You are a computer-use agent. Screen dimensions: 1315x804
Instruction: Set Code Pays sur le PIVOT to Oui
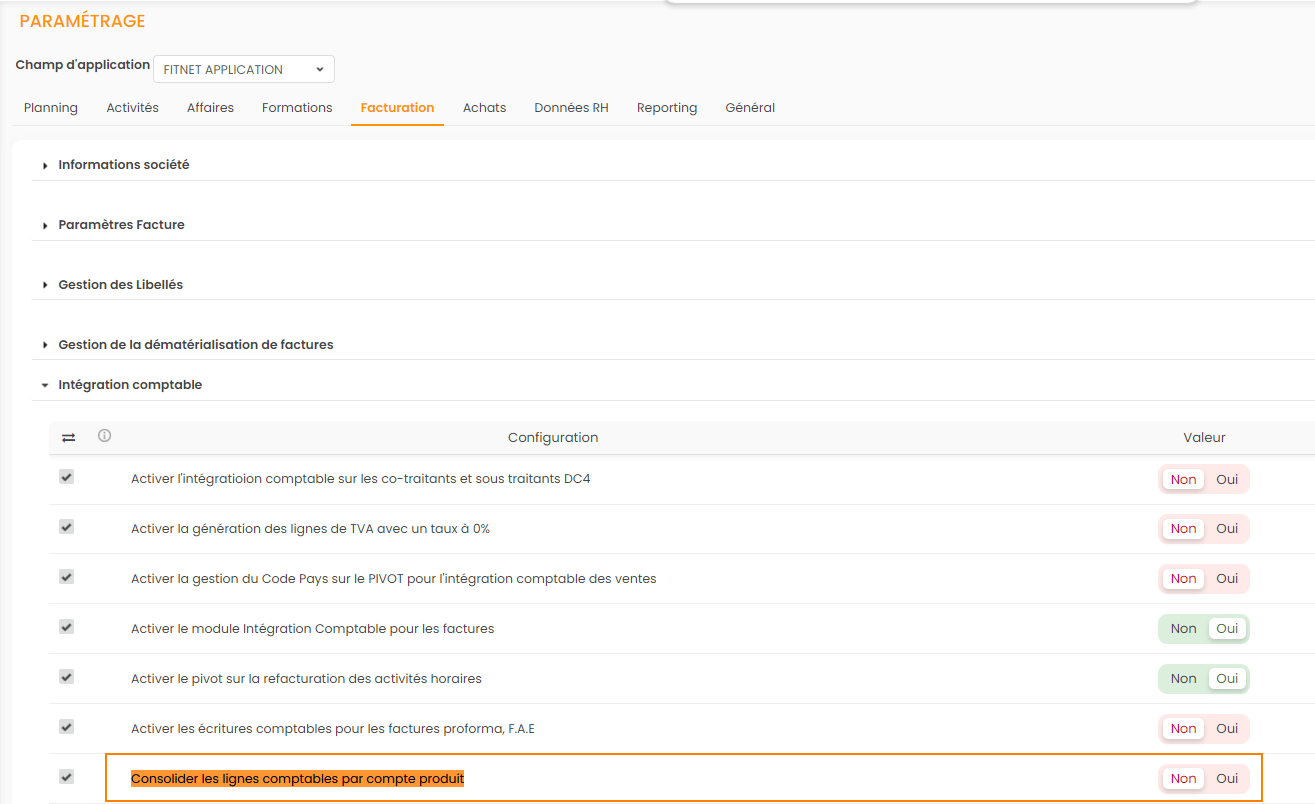point(1227,579)
